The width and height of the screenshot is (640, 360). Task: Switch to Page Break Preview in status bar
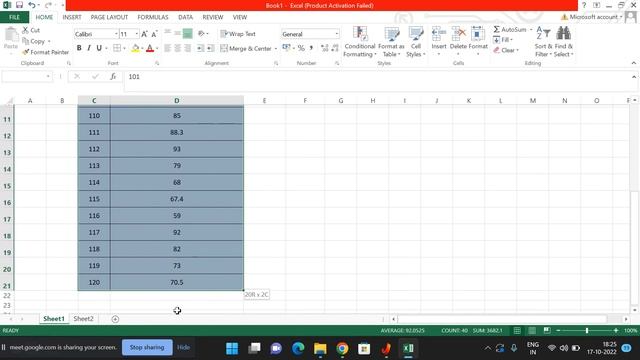tap(547, 330)
